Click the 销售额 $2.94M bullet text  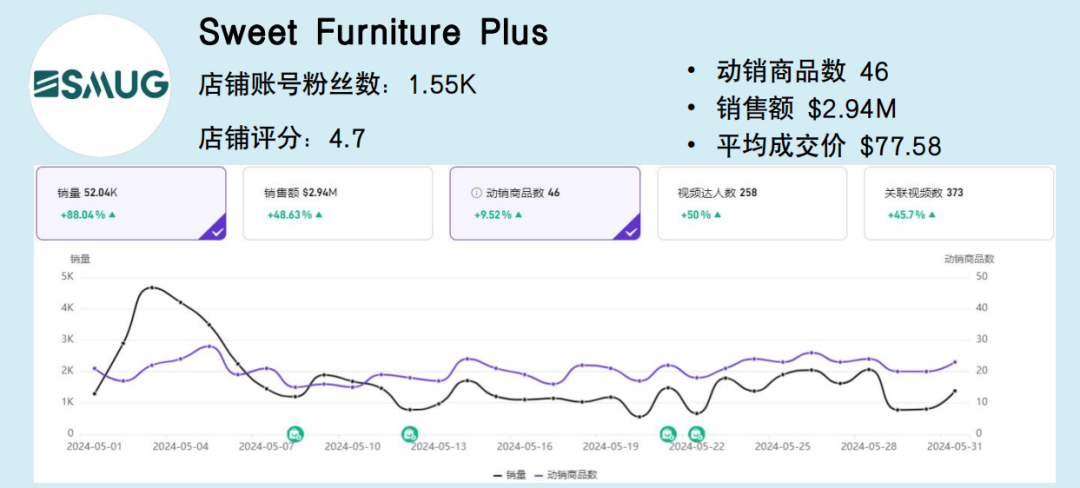(x=806, y=108)
